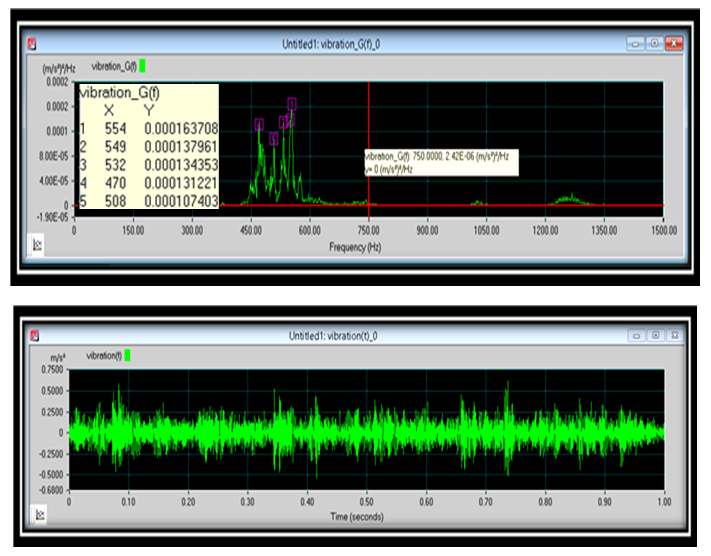Click the red vertical cursor at 750 Hz
Screen dimensions: 711x556
pyautogui.click(x=369, y=120)
